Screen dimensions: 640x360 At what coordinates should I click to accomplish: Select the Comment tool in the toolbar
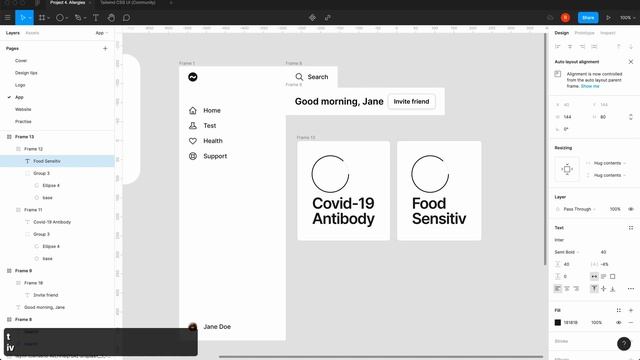(x=127, y=18)
